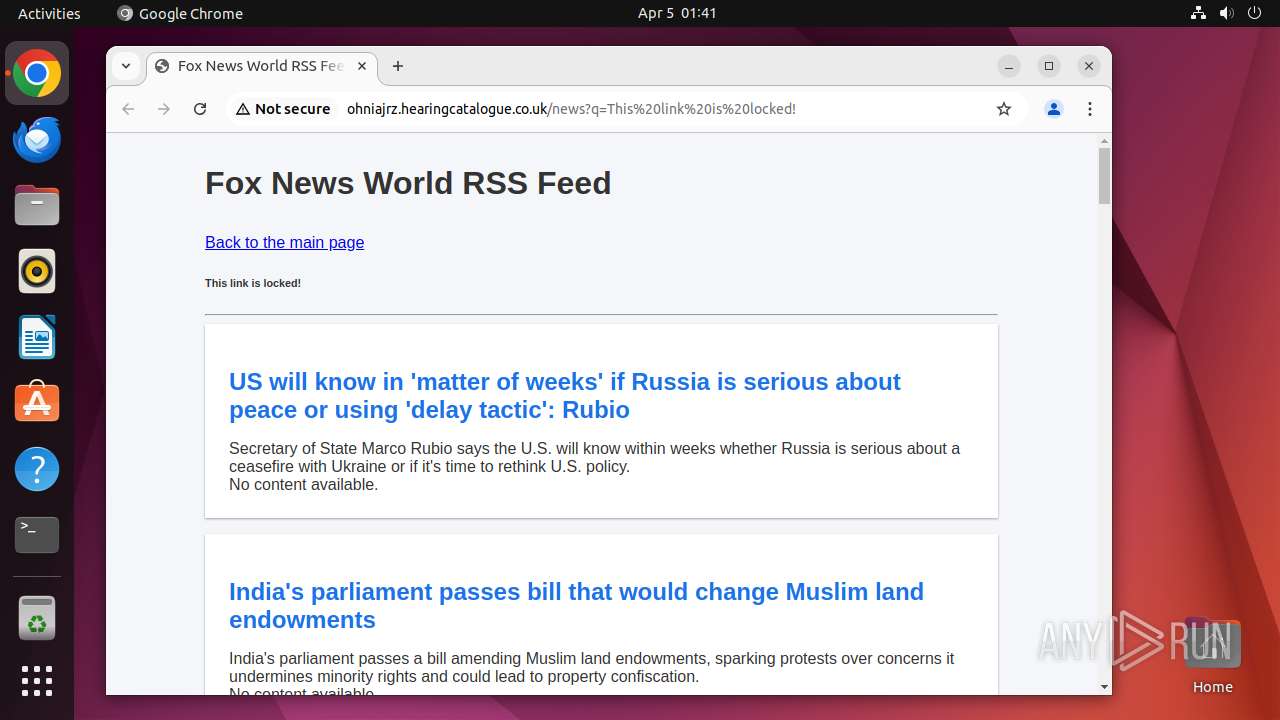This screenshot has height=720, width=1280.
Task: Open the Help icon in dock
Action: 37,469
